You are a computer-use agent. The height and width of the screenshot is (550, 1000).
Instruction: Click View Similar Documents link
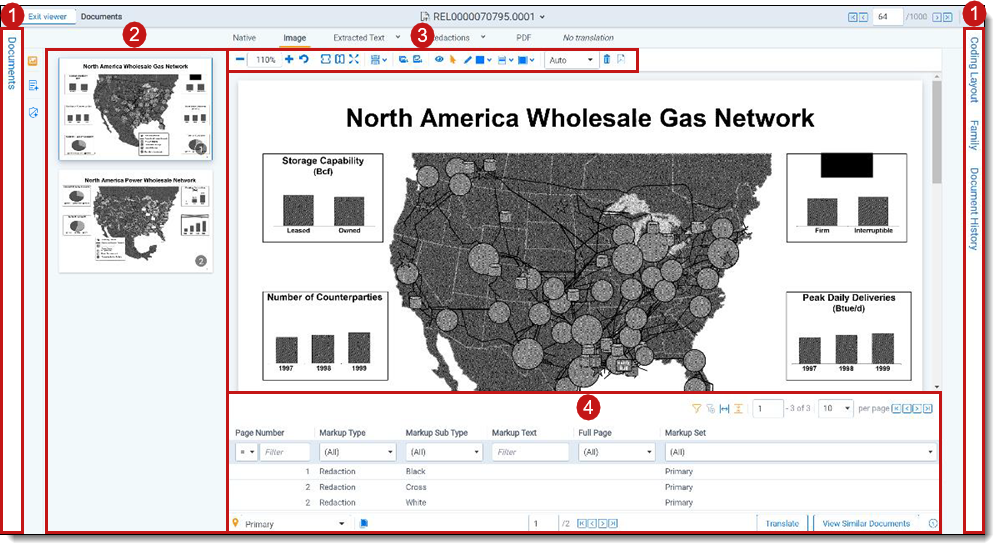(x=866, y=524)
